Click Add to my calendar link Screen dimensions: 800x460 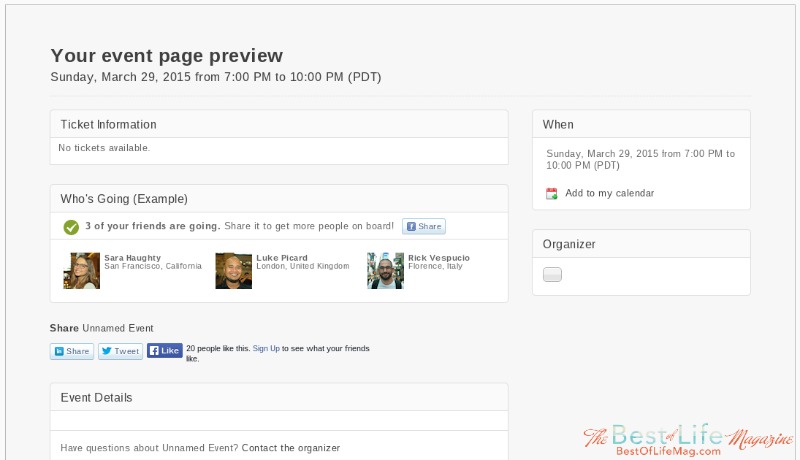tap(609, 193)
